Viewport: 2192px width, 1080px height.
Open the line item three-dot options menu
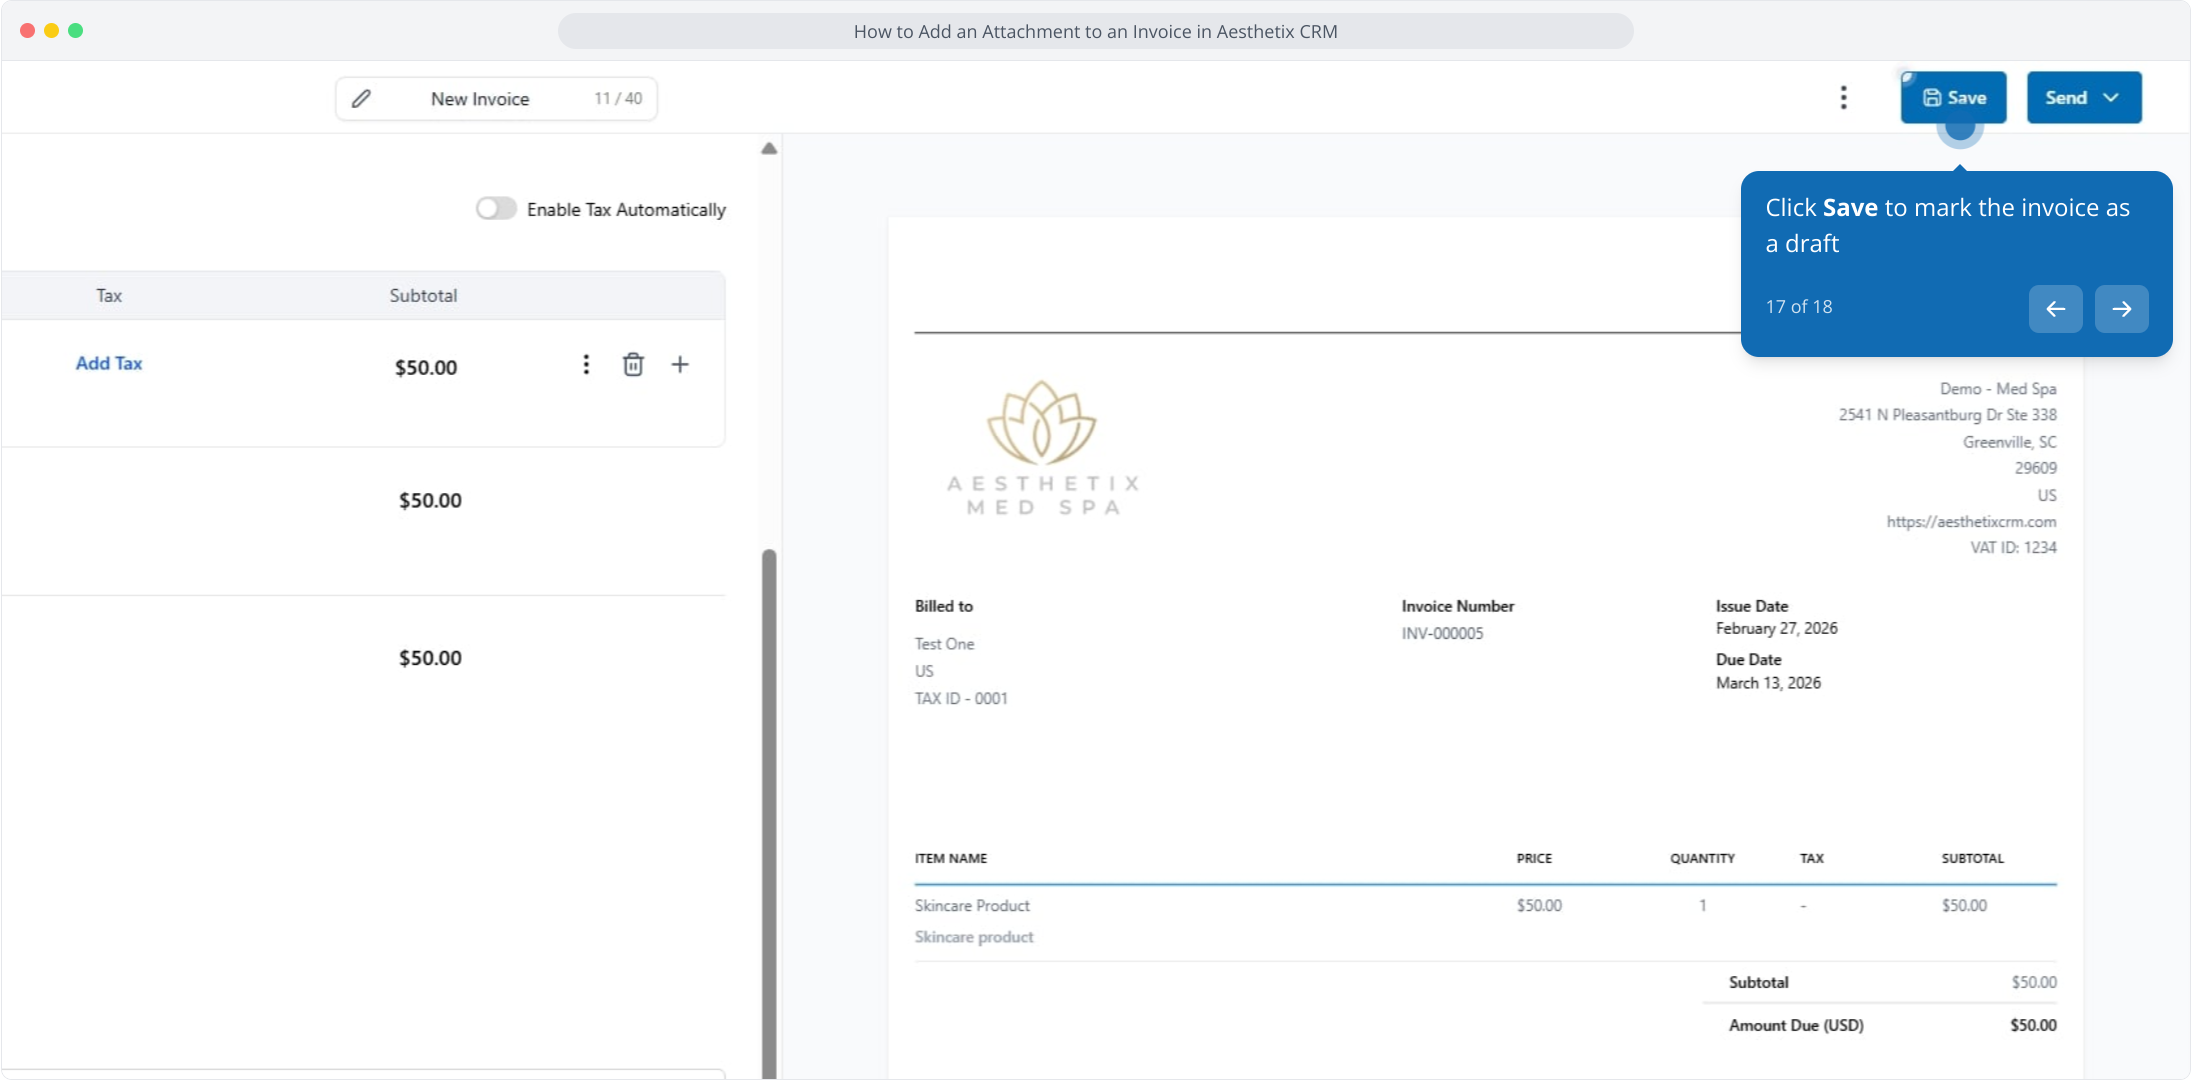tap(586, 364)
